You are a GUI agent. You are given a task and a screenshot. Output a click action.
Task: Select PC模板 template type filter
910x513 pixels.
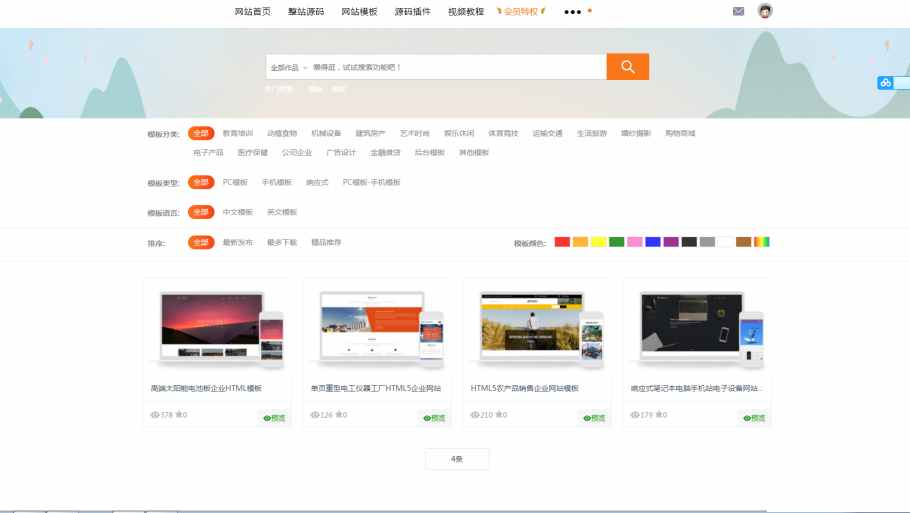click(235, 183)
